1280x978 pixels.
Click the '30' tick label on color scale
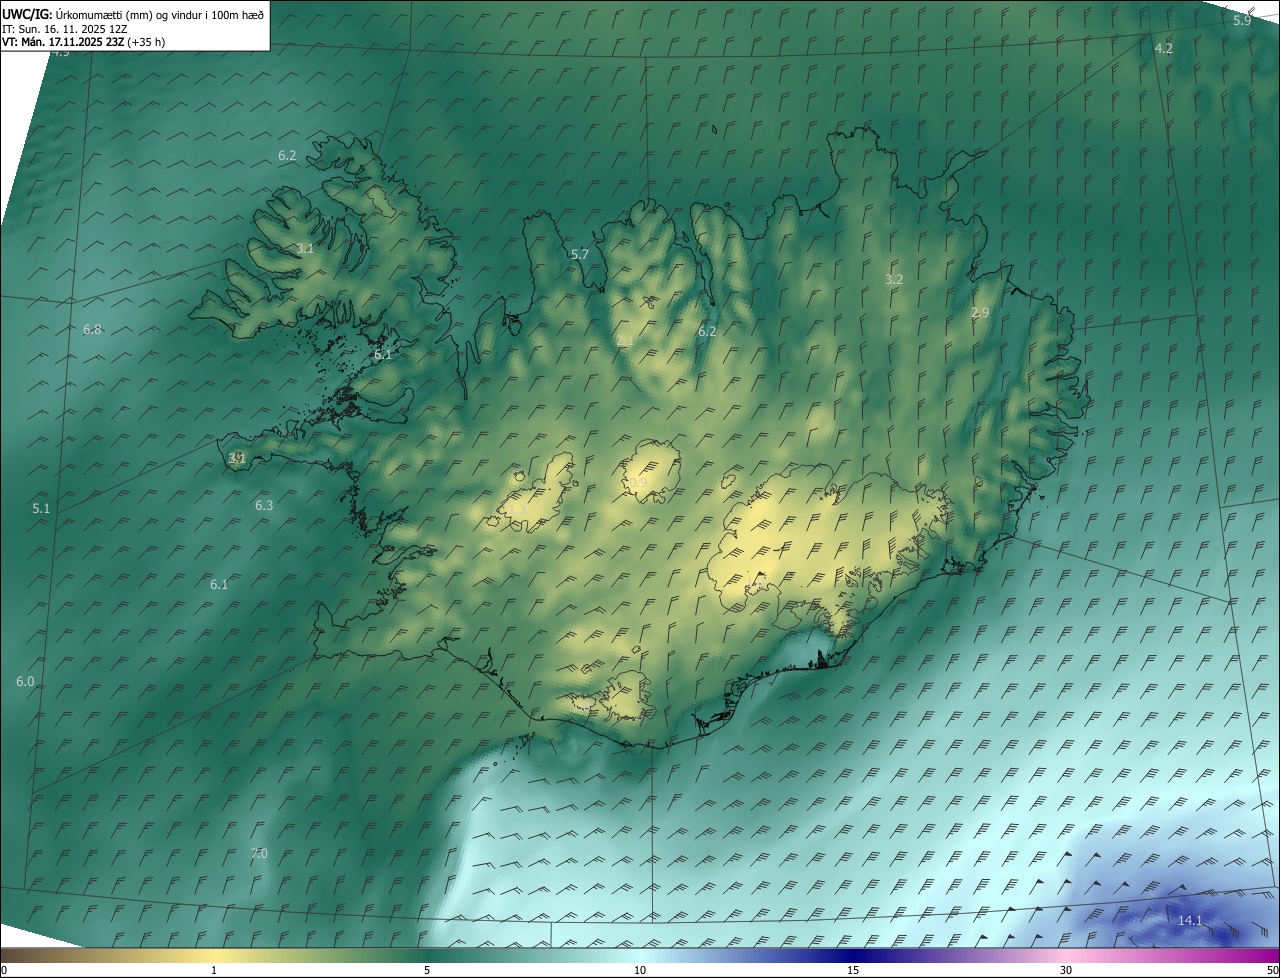click(x=1066, y=970)
